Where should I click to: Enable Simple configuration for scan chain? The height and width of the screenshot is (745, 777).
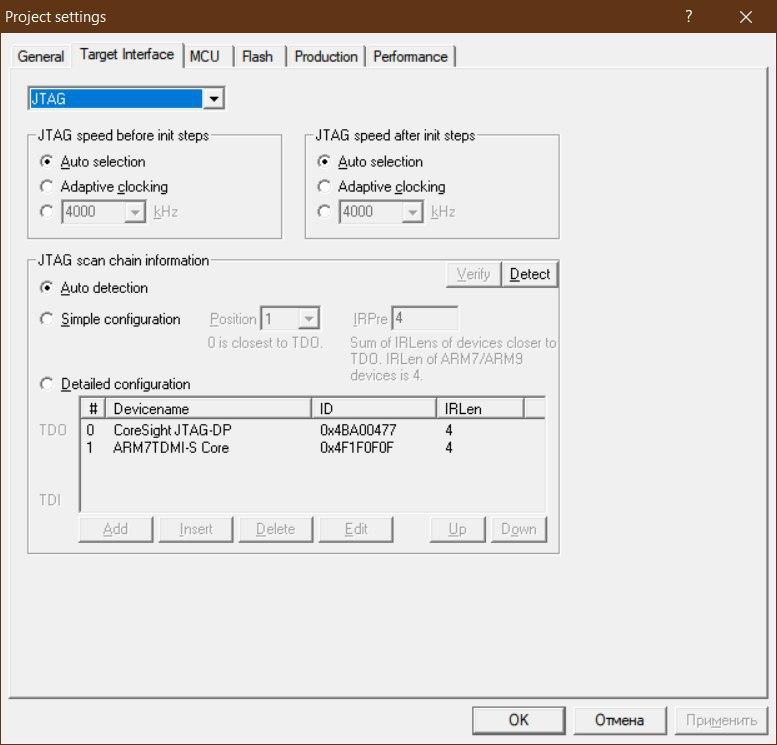coord(46,319)
